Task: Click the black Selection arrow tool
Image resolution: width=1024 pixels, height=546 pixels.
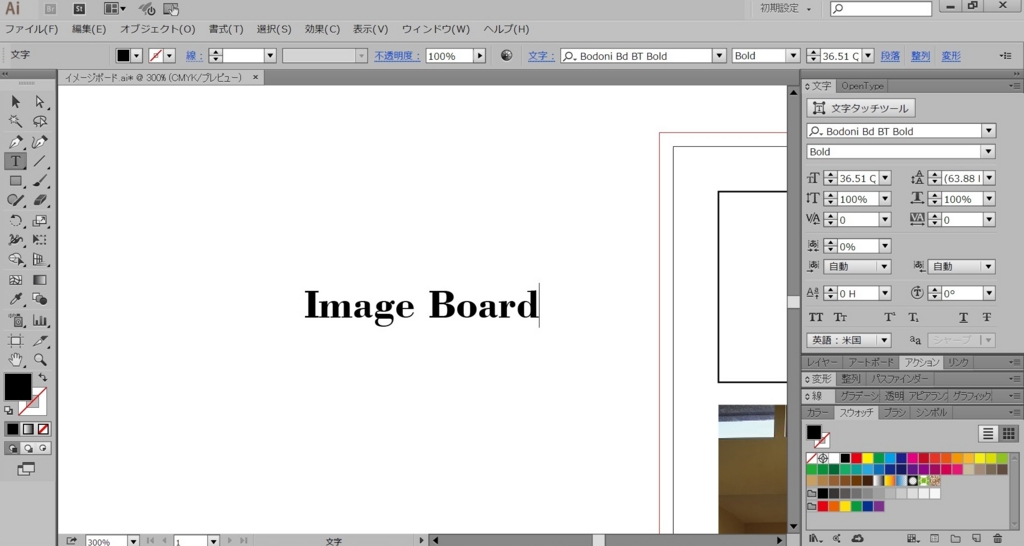Action: click(x=16, y=102)
